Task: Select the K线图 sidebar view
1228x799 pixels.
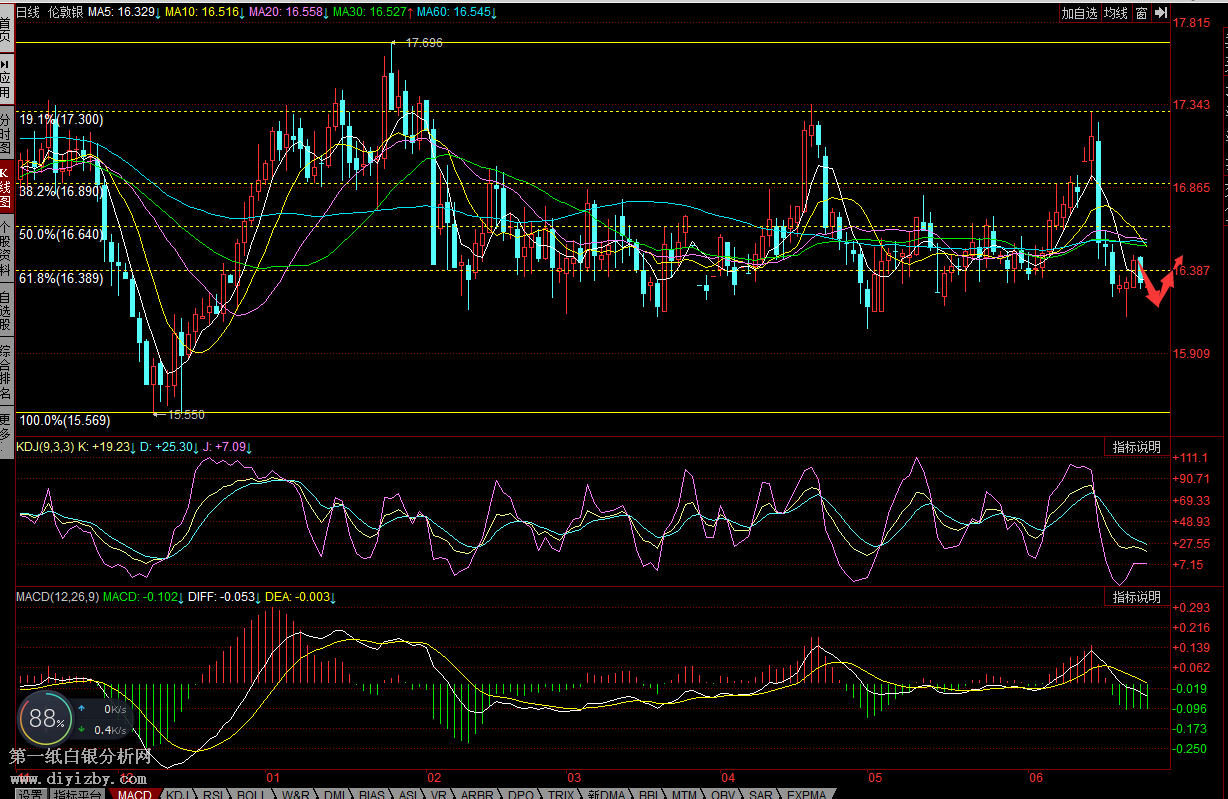Action: coord(6,186)
